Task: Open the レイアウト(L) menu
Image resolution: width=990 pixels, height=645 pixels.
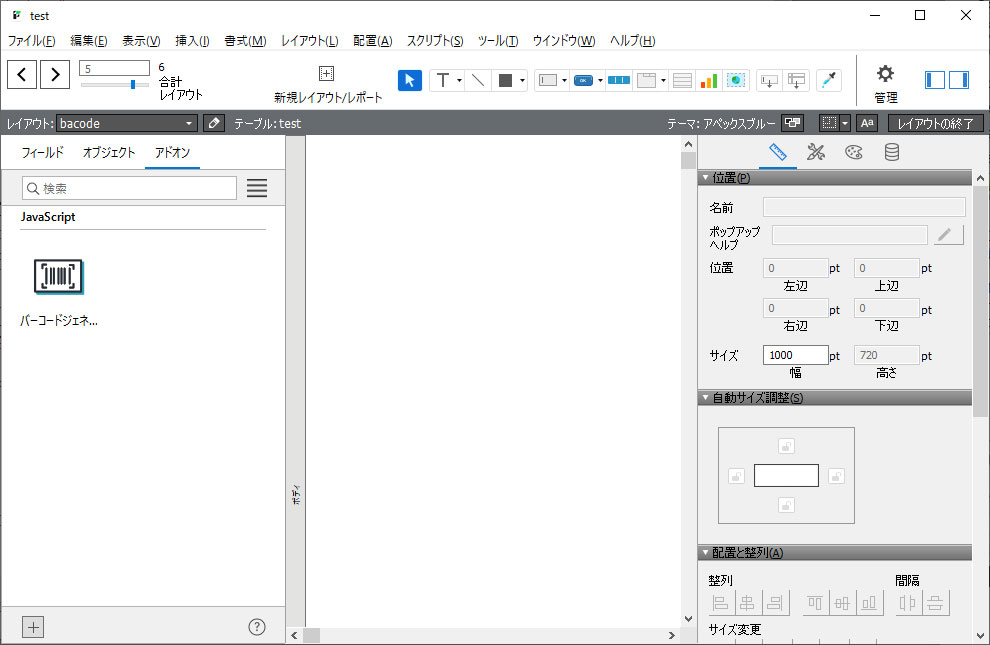Action: click(309, 41)
